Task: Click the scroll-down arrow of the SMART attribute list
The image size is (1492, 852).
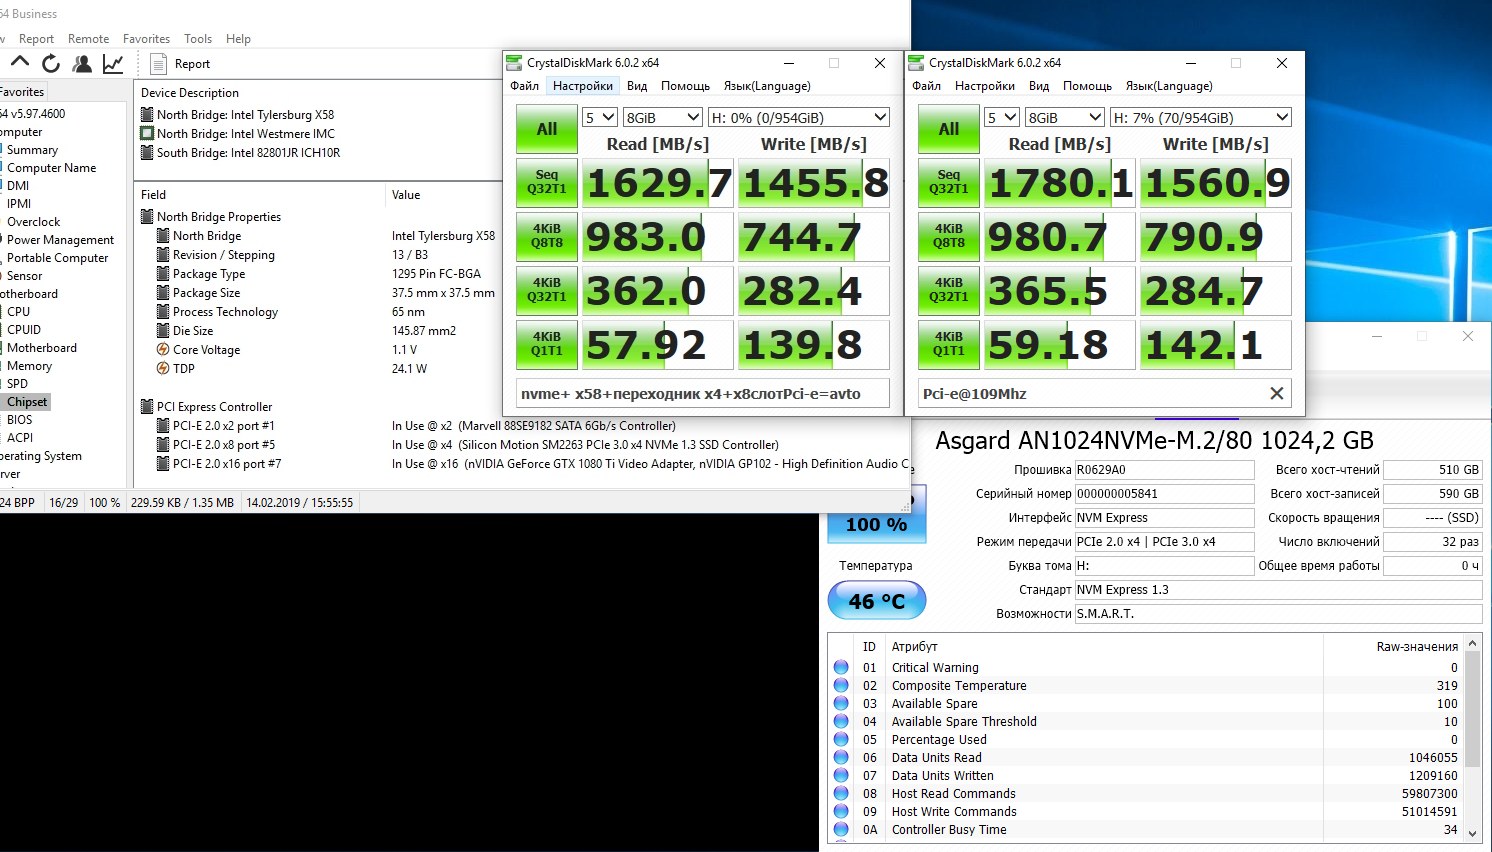Action: (x=1472, y=832)
